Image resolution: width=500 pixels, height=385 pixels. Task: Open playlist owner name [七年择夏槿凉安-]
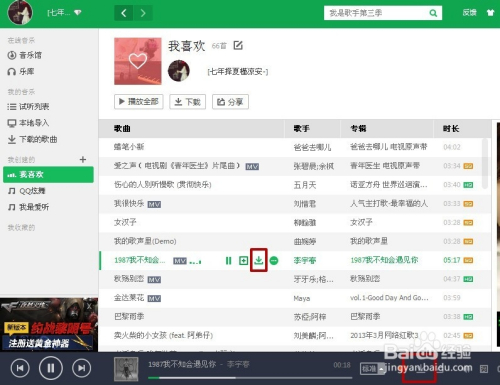pos(237,72)
